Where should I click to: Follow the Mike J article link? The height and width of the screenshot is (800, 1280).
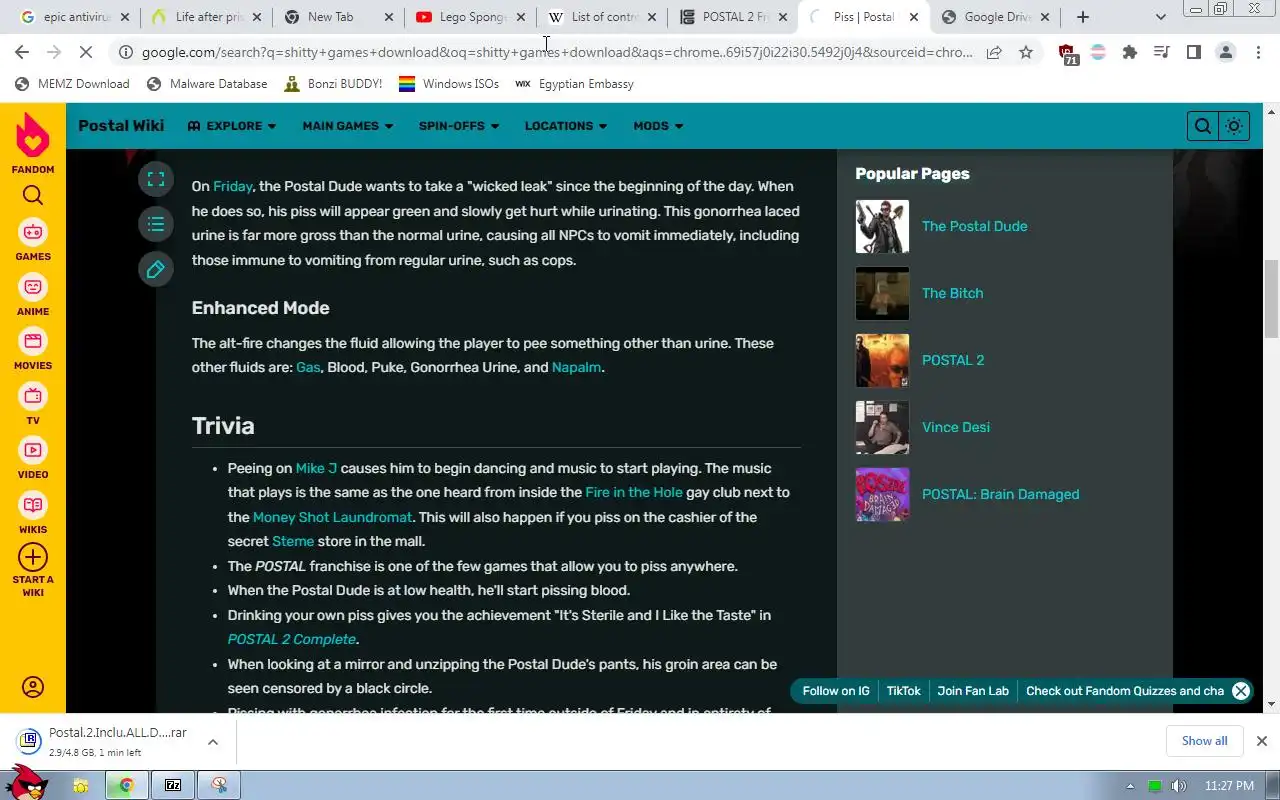coord(316,468)
